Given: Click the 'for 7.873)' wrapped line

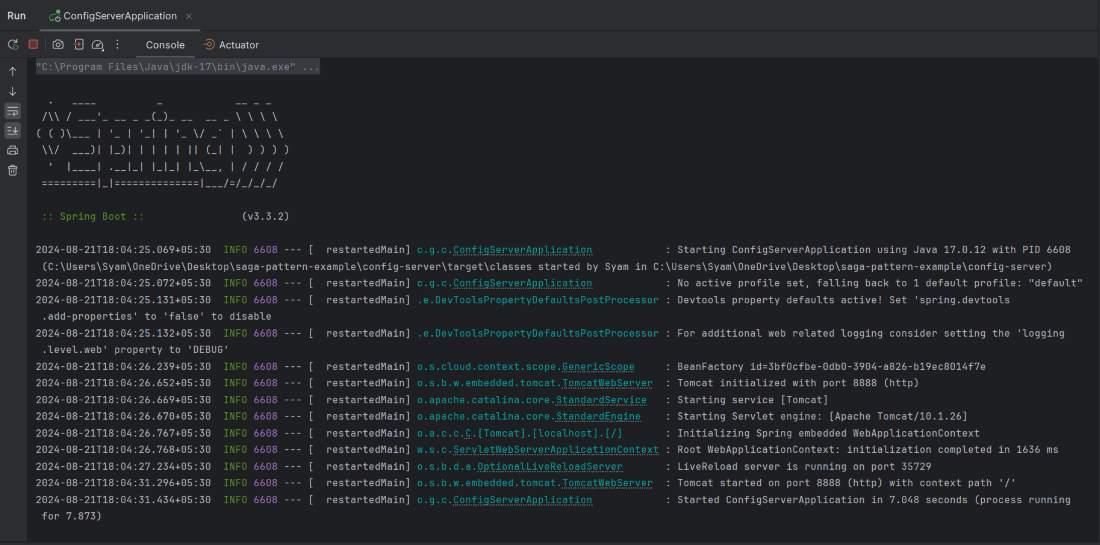Looking at the screenshot, I should point(72,516).
